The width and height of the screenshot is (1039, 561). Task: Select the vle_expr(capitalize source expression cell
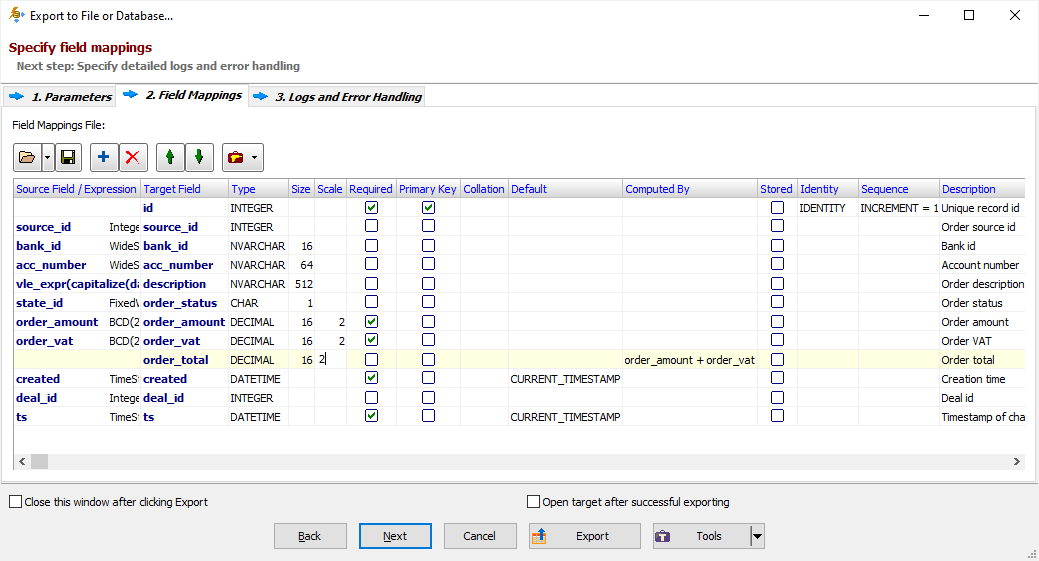click(77, 283)
